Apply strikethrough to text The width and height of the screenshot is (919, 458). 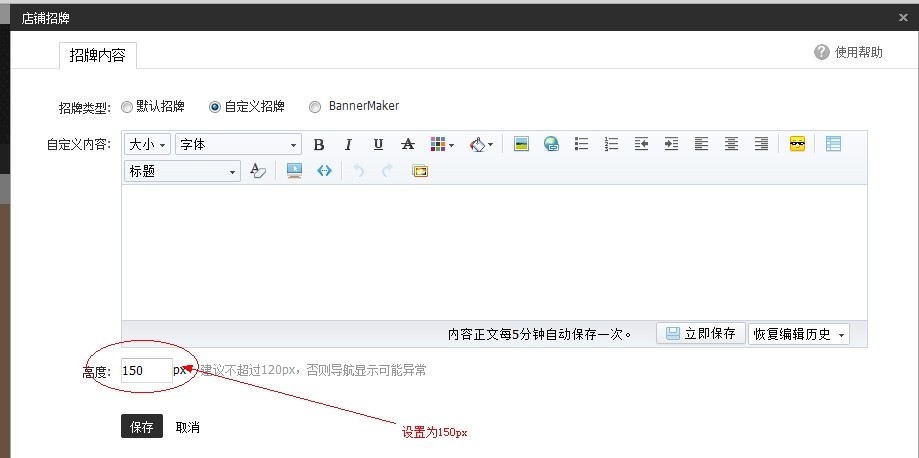click(407, 144)
